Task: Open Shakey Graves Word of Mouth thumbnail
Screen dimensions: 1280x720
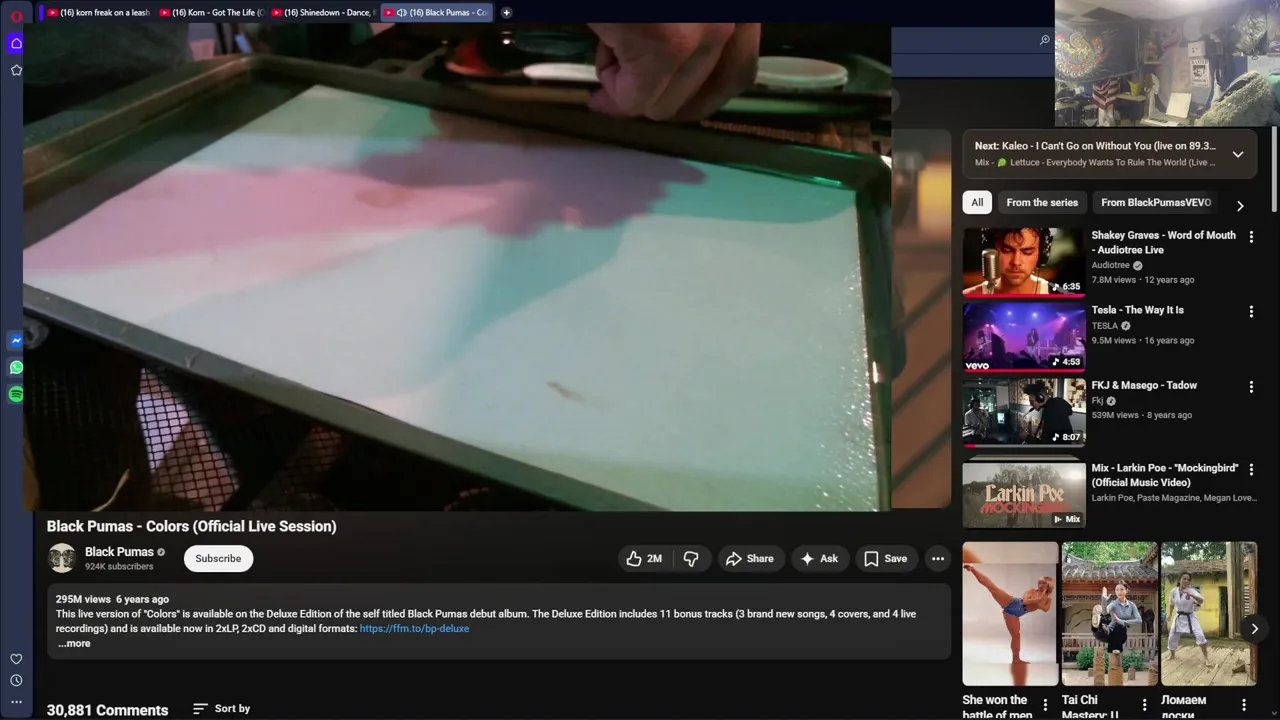Action: pos(1023,262)
